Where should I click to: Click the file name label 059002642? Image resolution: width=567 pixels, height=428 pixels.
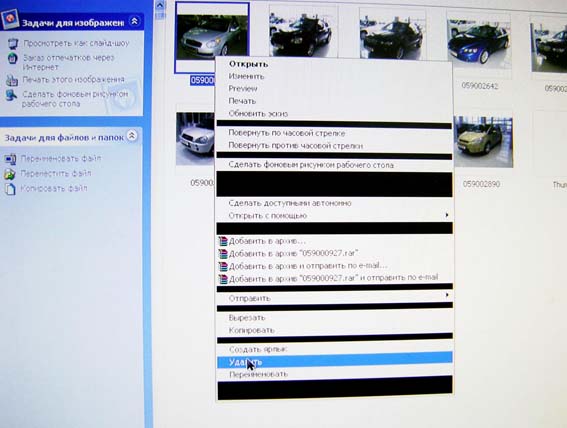click(x=480, y=86)
